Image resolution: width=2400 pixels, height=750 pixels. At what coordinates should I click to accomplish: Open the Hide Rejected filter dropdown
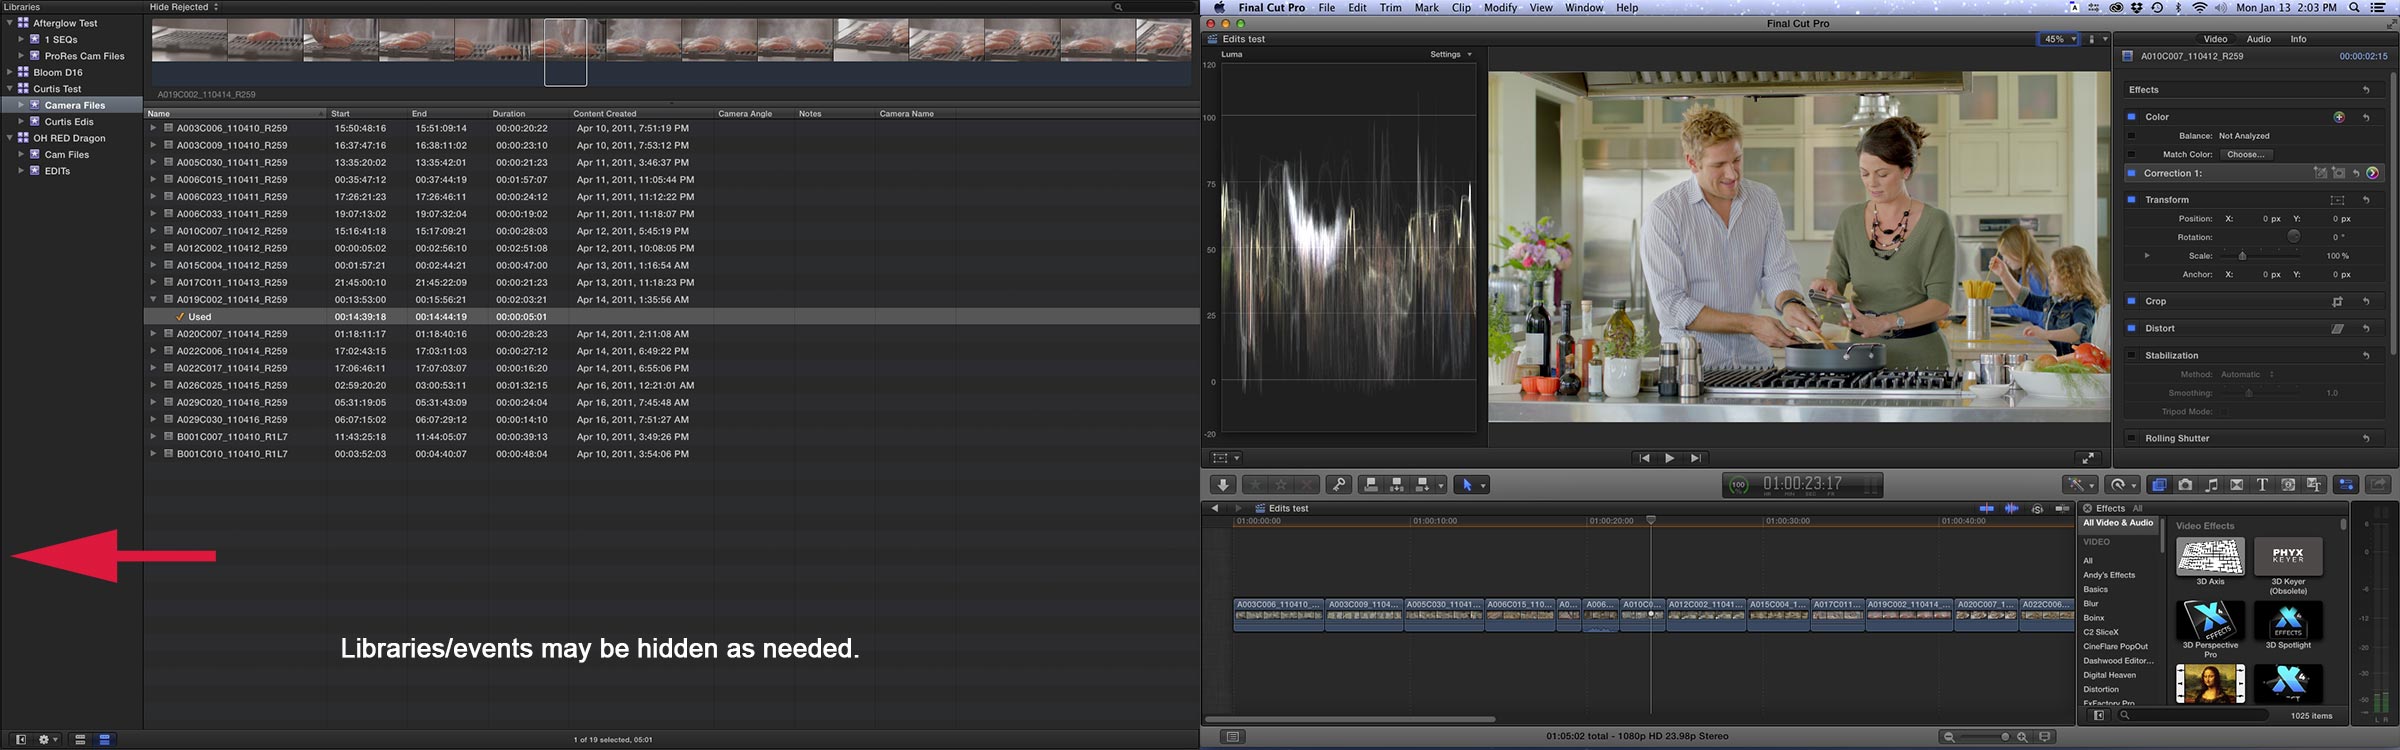click(x=184, y=7)
